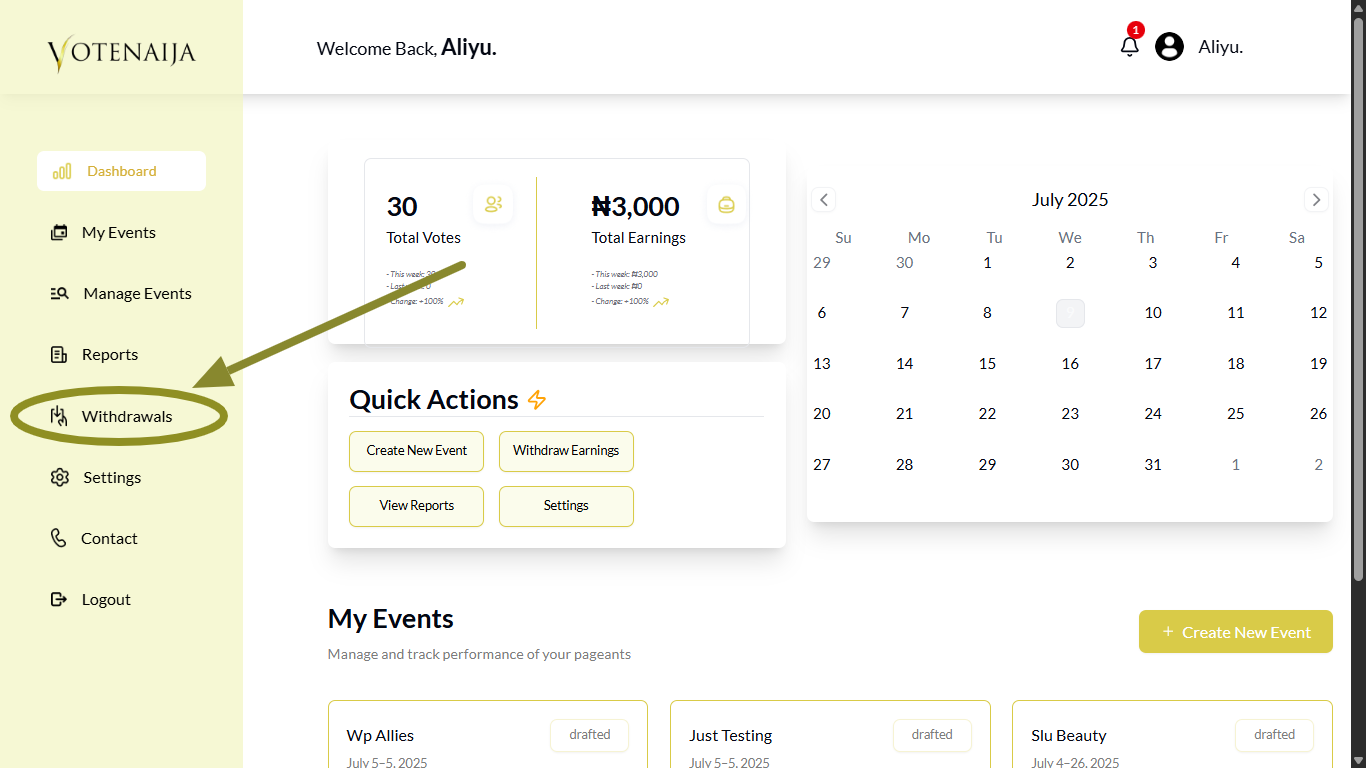The height and width of the screenshot is (768, 1366).
Task: Click the Reports document icon
Action: click(59, 354)
